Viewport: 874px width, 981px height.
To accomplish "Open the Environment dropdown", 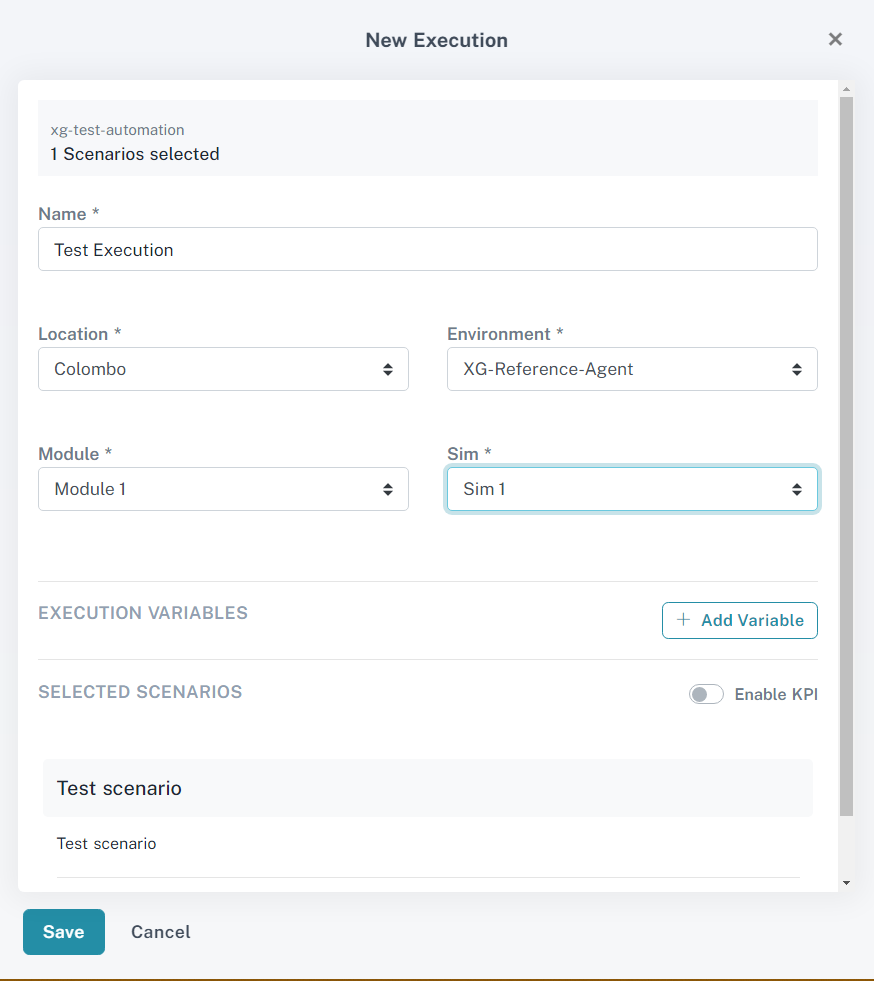I will (631, 369).
